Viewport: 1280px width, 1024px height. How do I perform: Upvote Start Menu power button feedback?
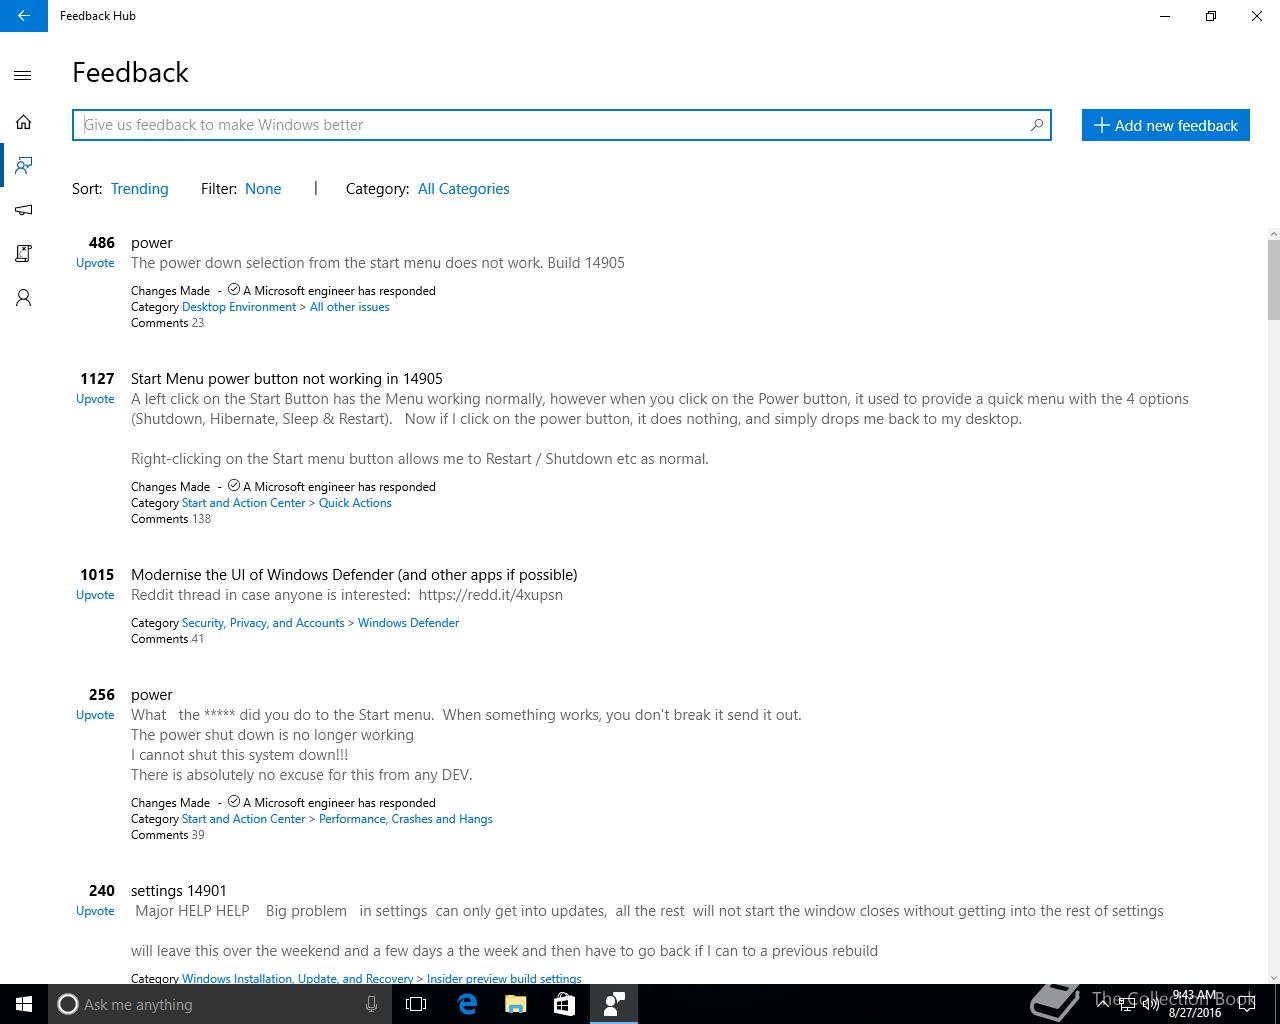point(95,399)
